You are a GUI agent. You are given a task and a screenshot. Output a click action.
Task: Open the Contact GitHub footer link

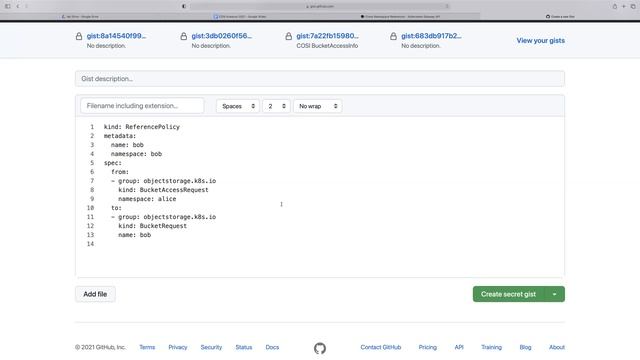click(x=381, y=347)
